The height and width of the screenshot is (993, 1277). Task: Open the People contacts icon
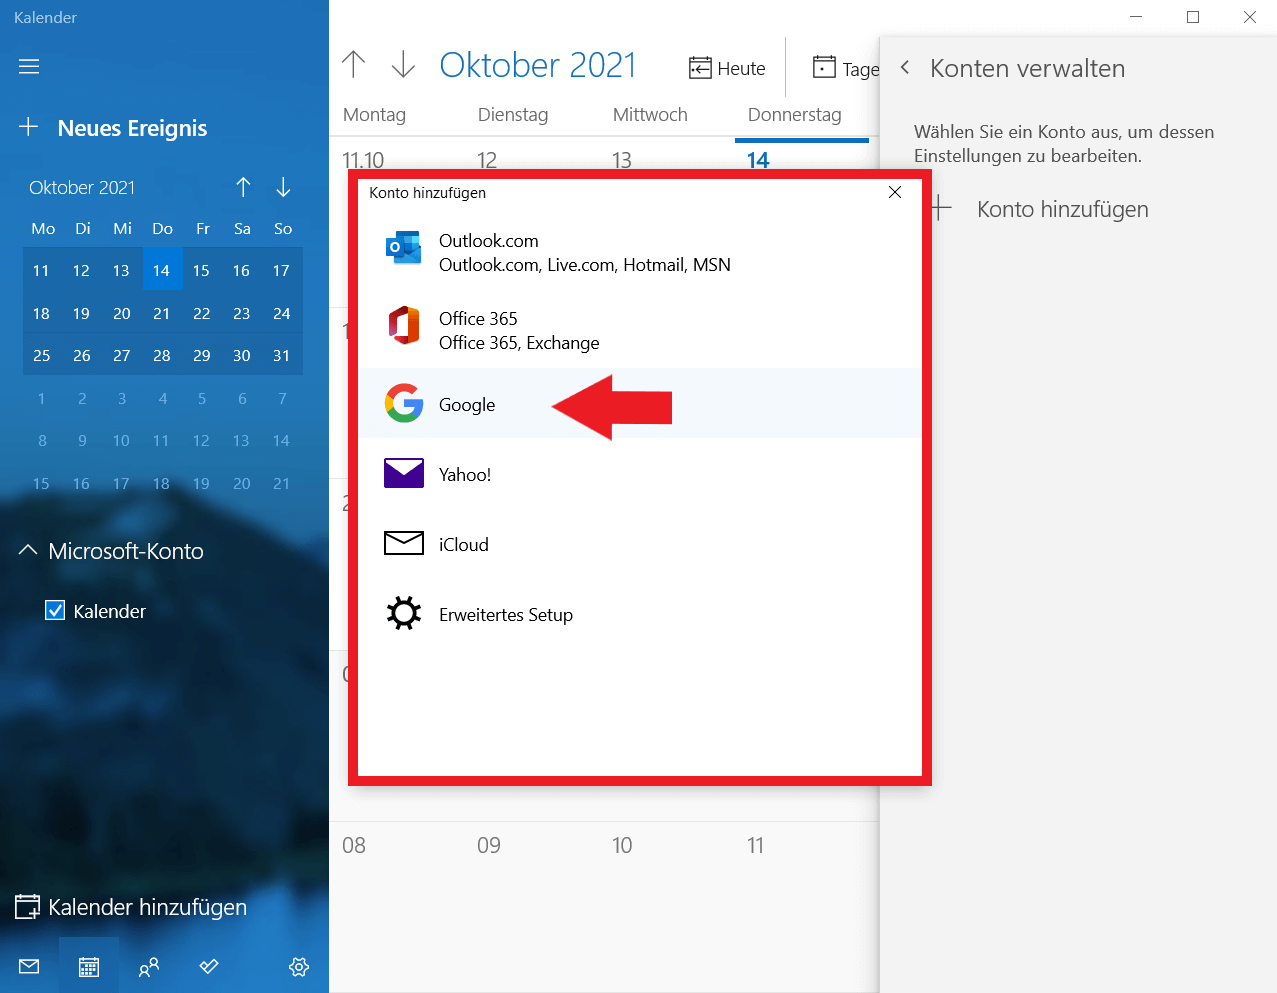pyautogui.click(x=149, y=966)
